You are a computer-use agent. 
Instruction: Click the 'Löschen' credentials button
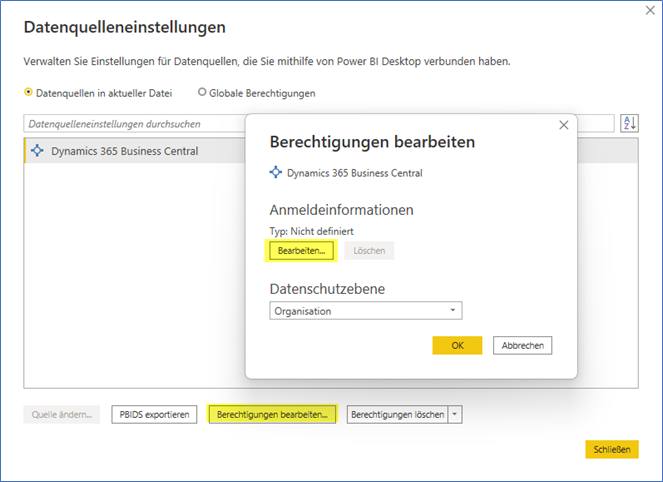tap(369, 250)
